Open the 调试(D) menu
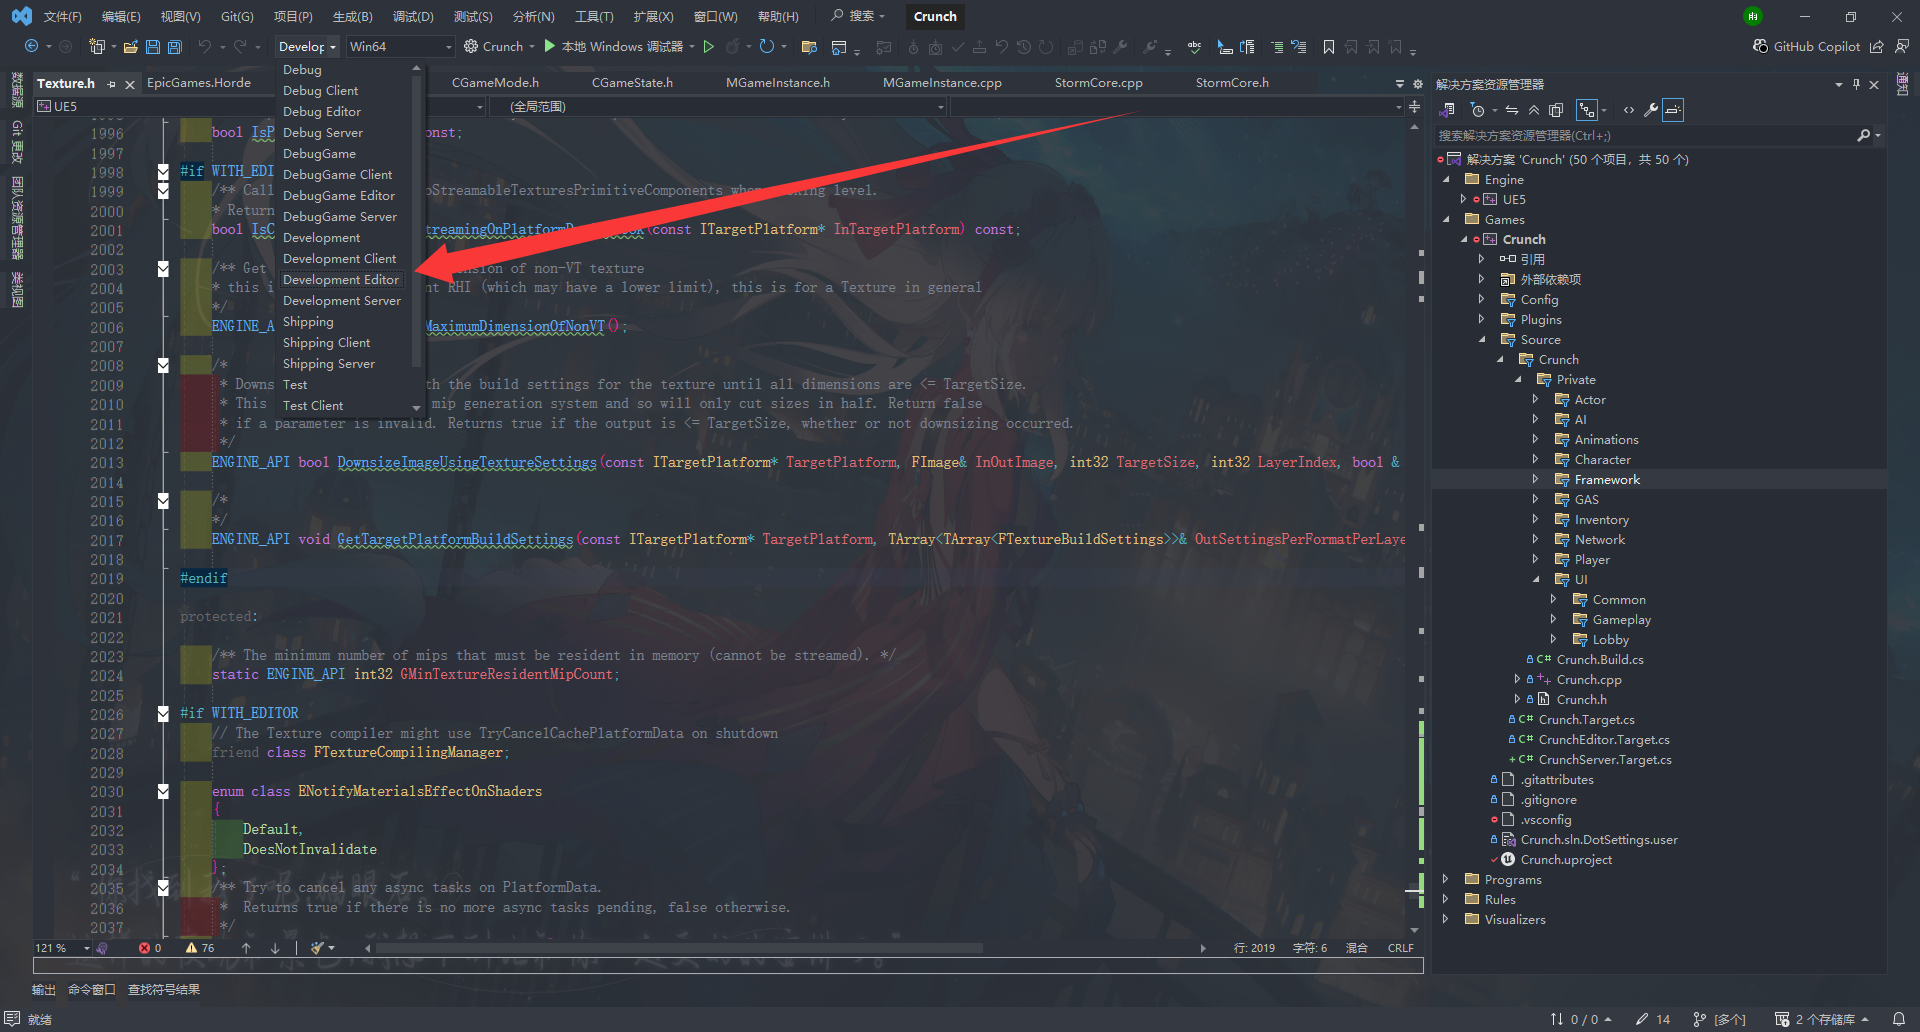Screen dimensions: 1920x1032 click(x=413, y=17)
